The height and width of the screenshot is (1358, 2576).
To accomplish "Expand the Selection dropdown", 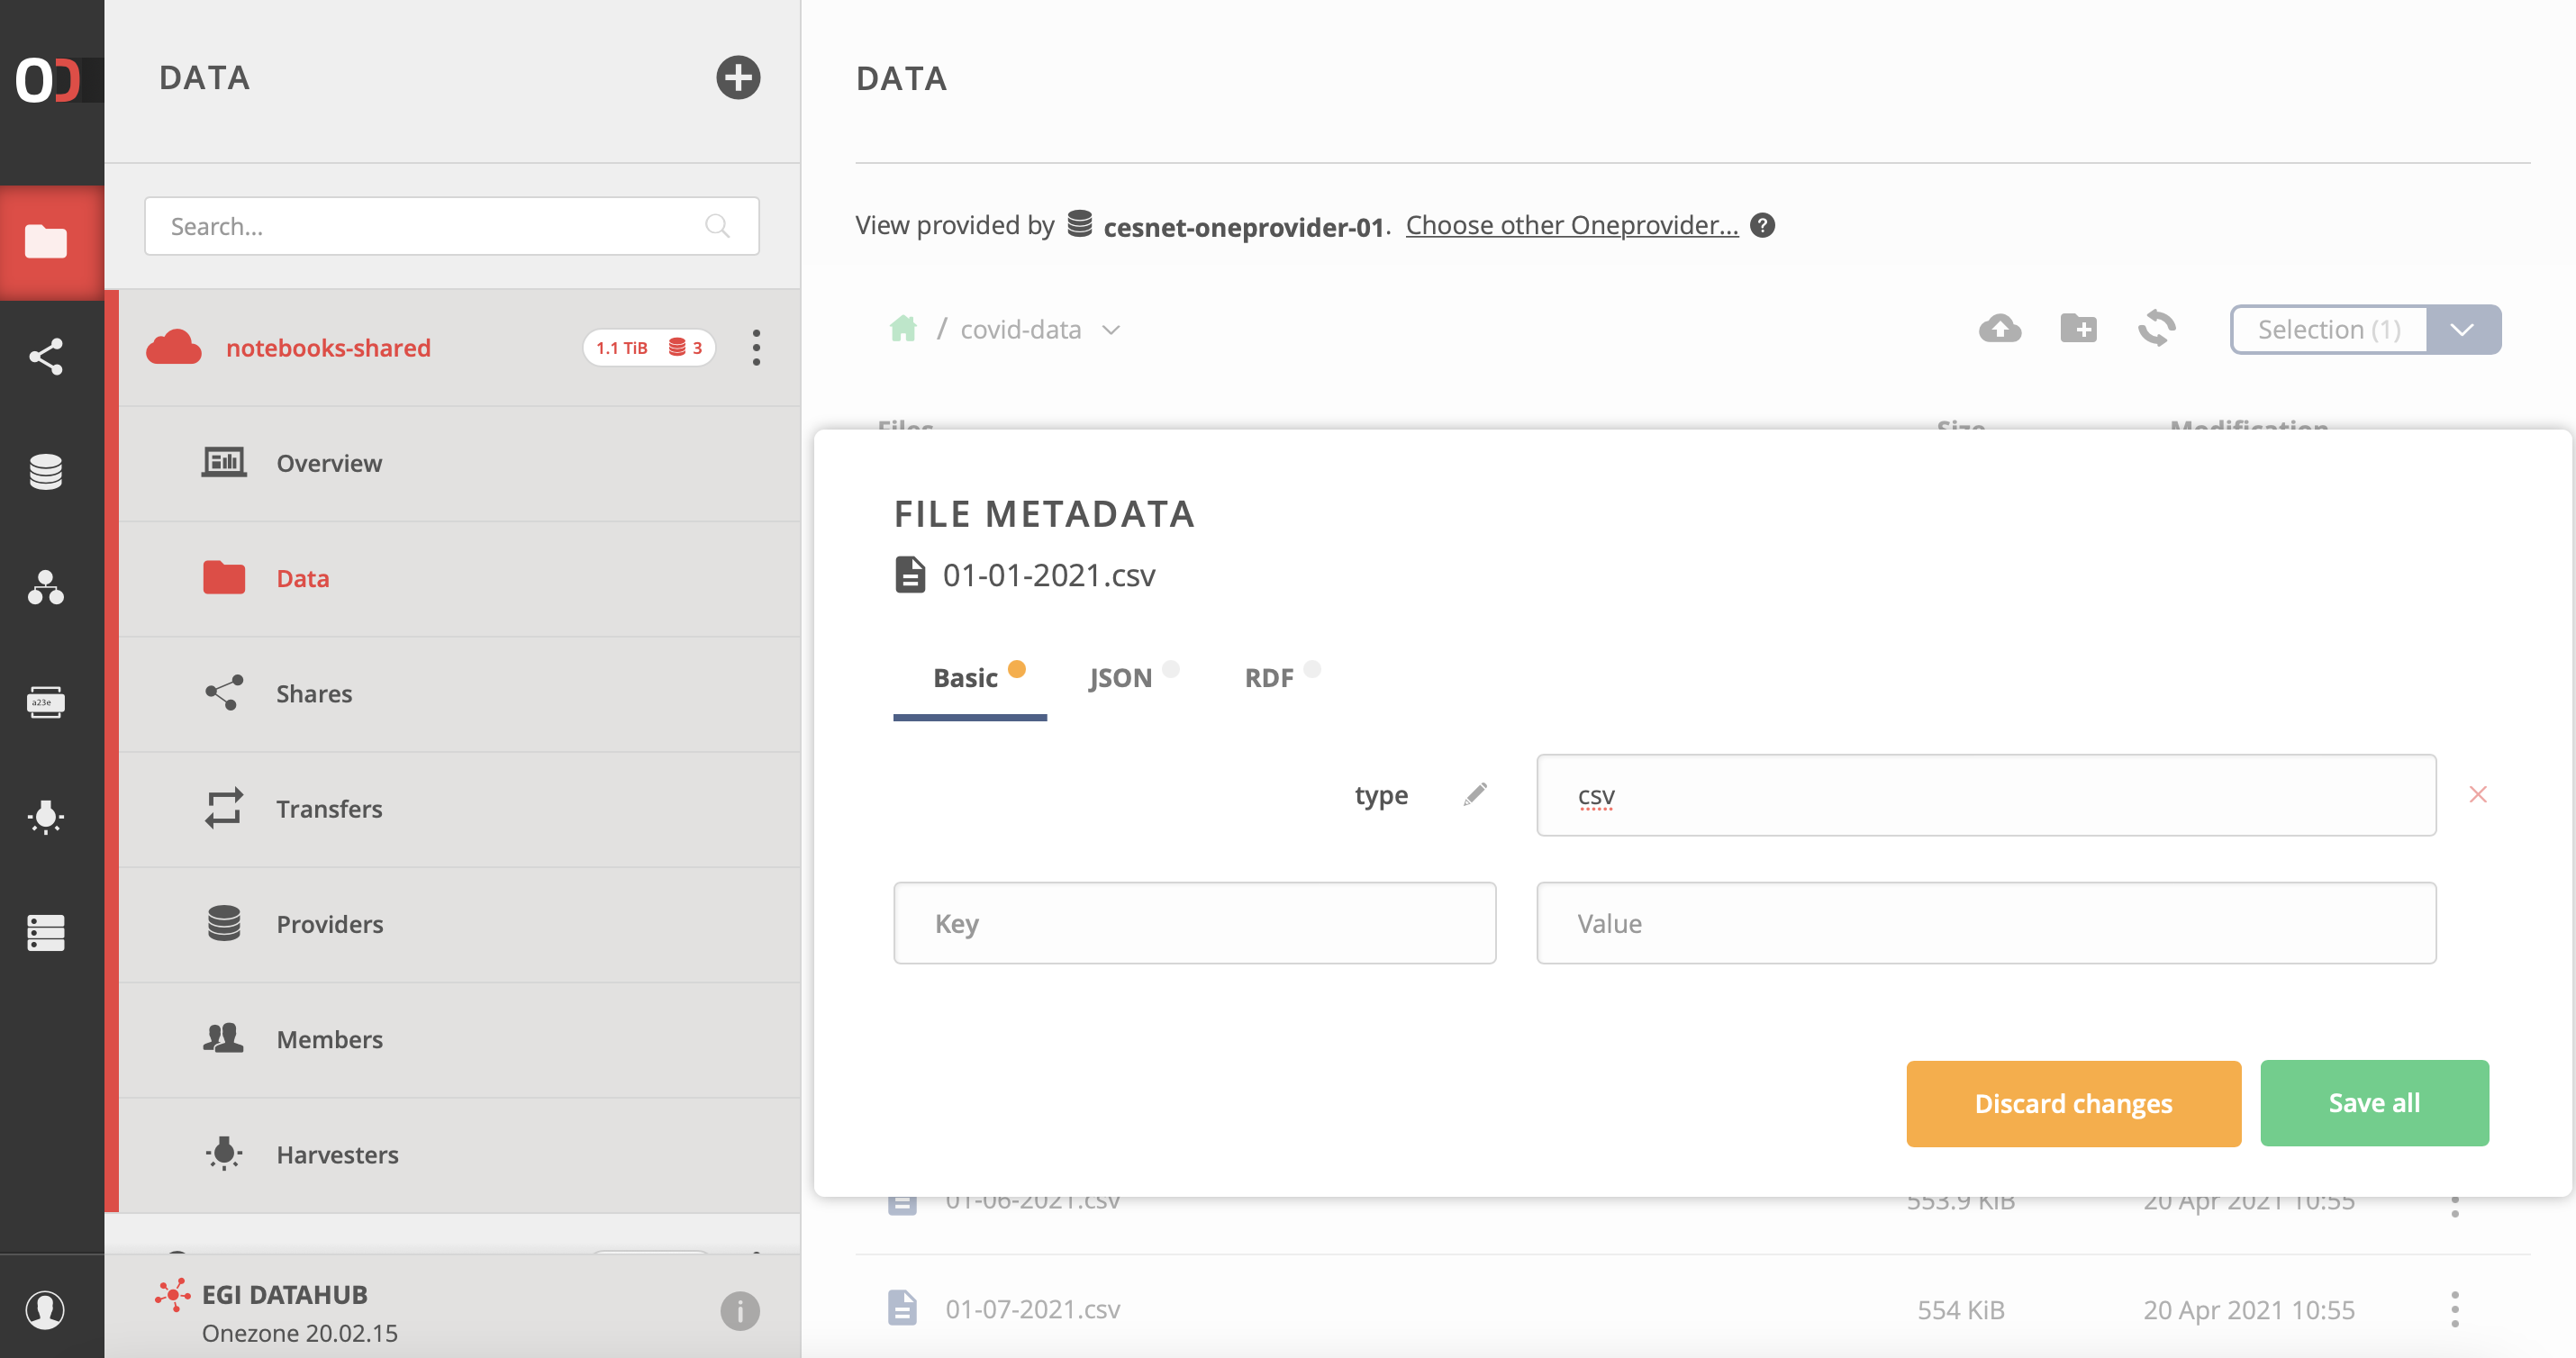I will pos(2462,329).
